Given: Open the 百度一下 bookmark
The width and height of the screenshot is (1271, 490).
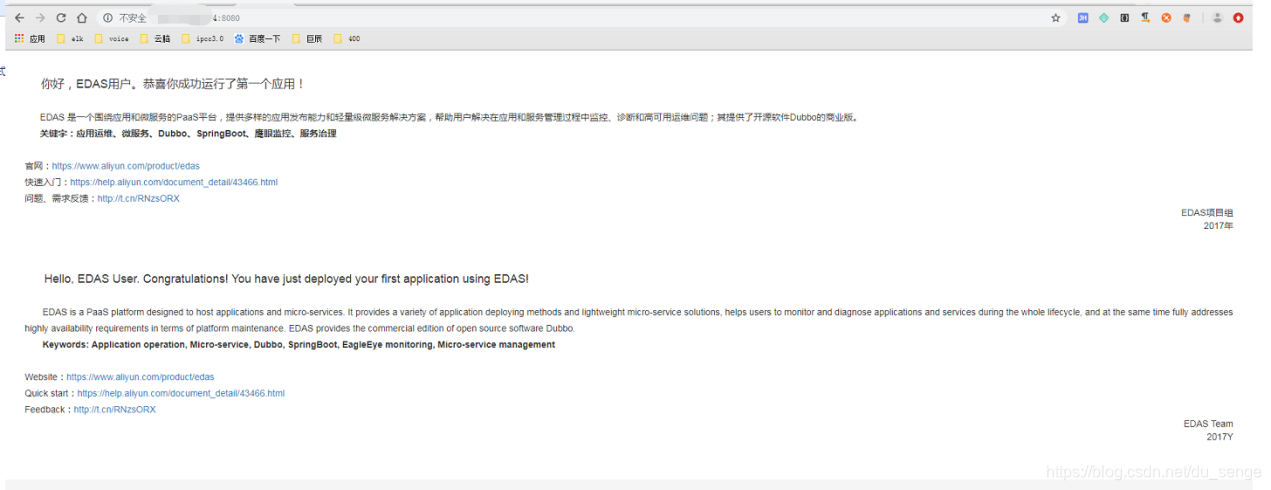Looking at the screenshot, I should coord(258,39).
